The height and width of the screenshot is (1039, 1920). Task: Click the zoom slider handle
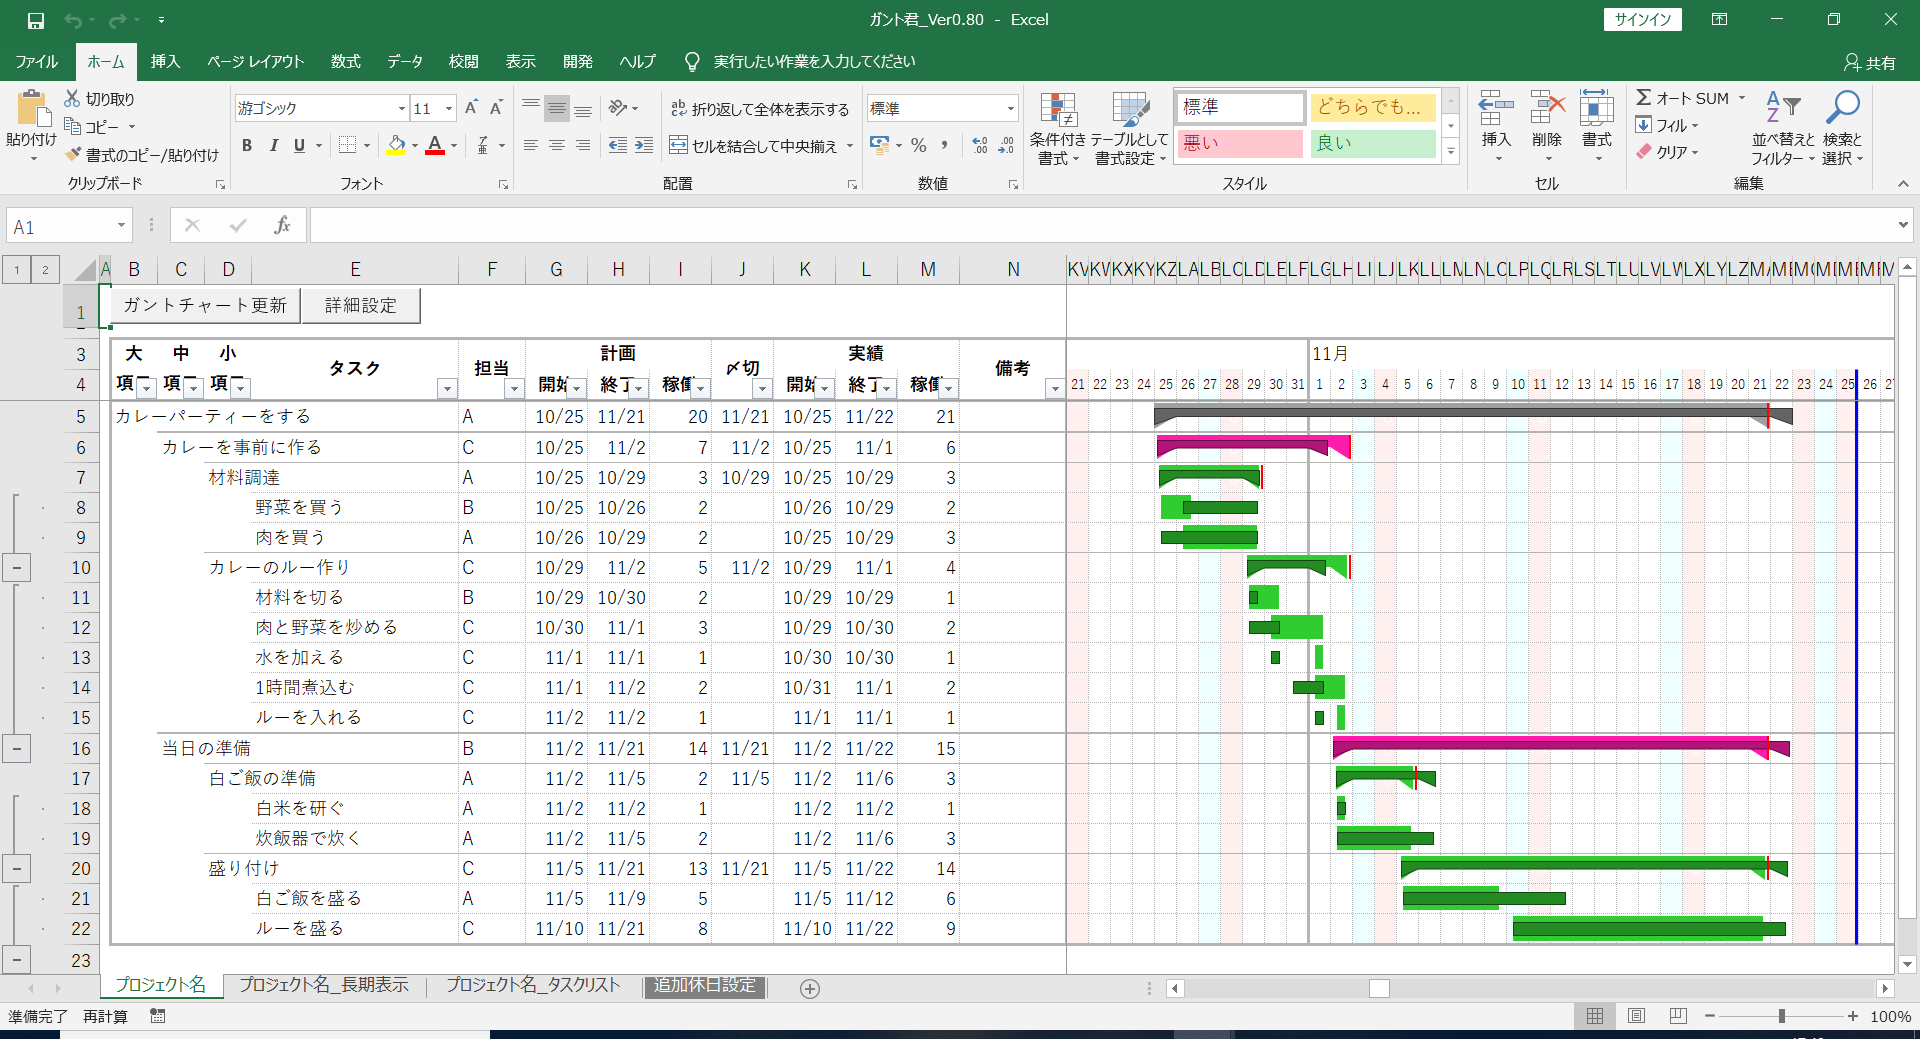click(1781, 1016)
